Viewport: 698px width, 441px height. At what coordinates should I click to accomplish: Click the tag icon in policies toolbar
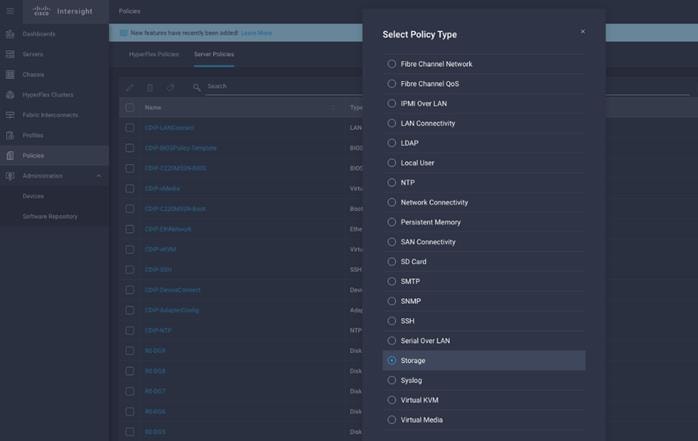pos(170,87)
